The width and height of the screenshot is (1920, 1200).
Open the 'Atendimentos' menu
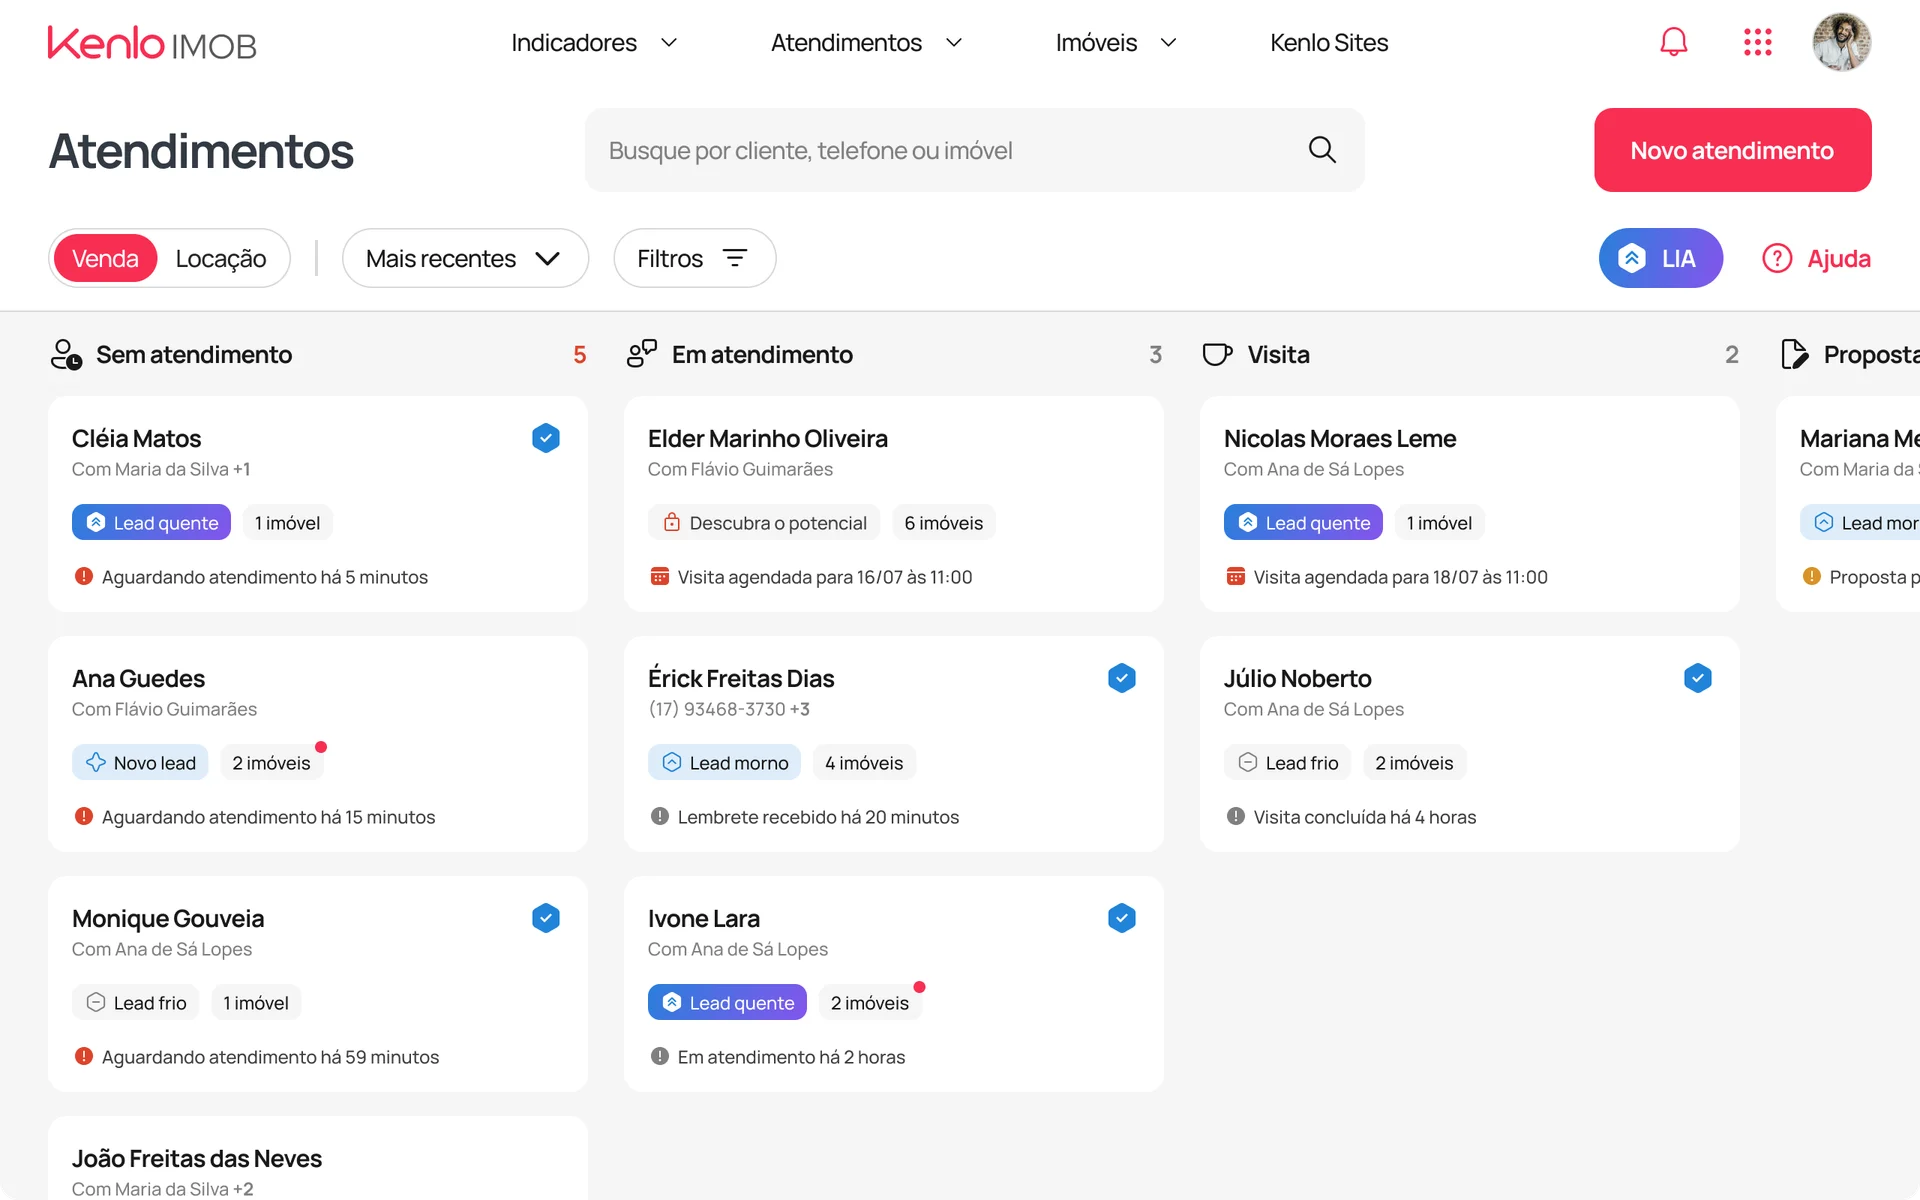click(845, 43)
